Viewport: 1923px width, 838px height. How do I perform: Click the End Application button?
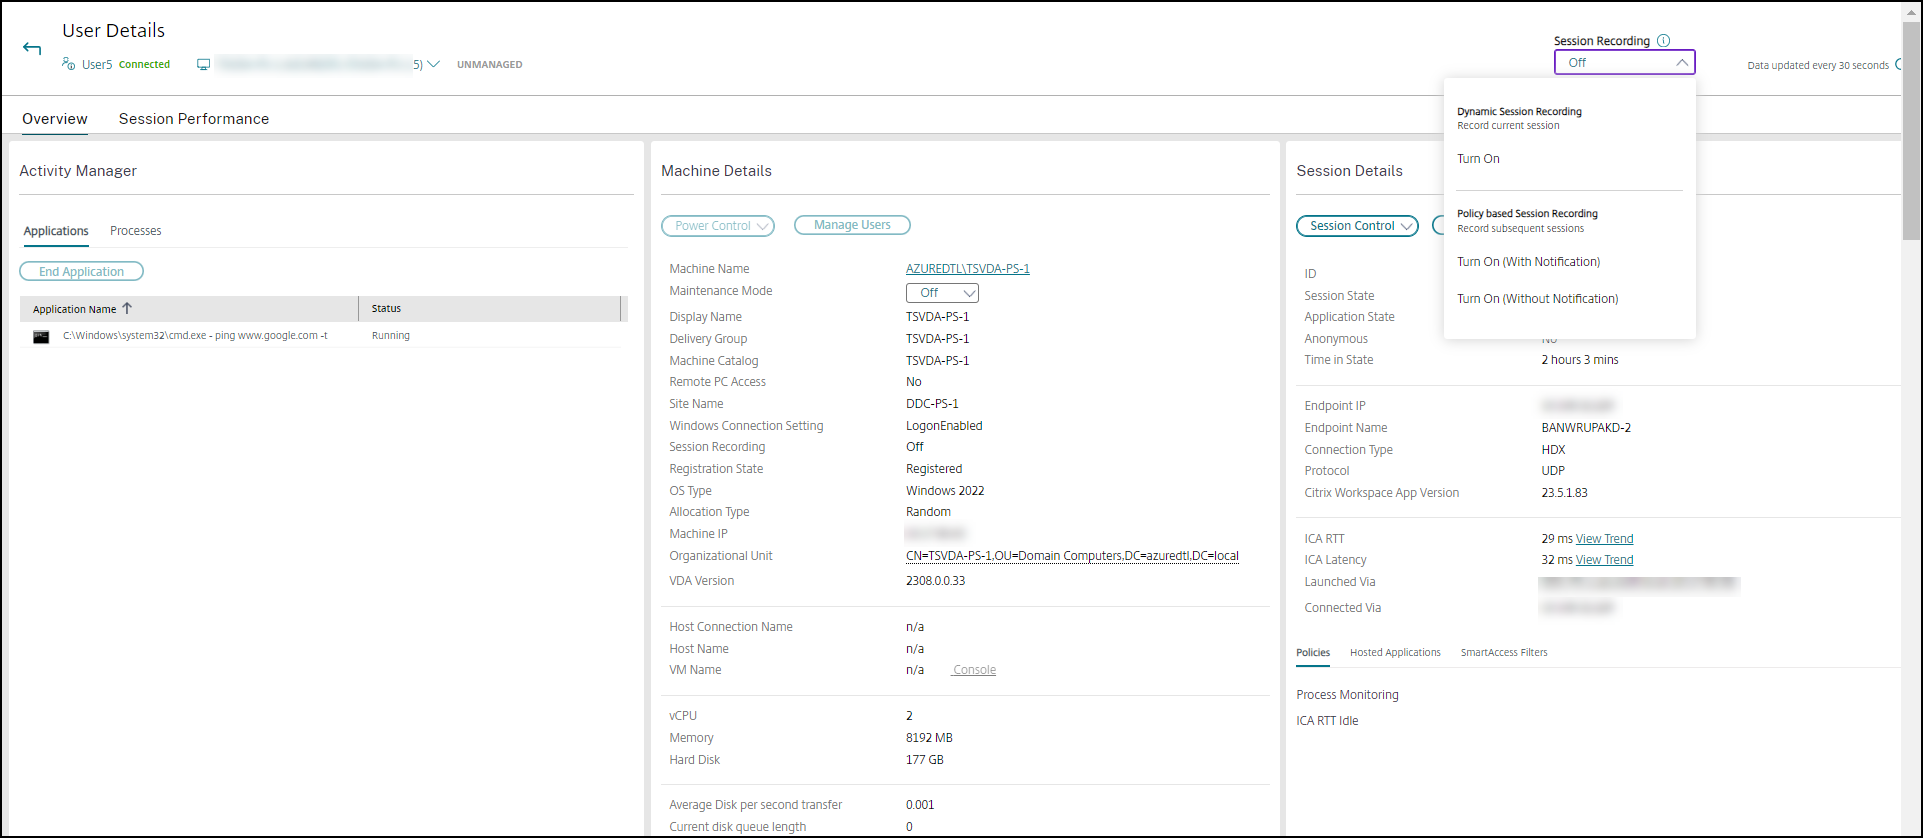81,272
